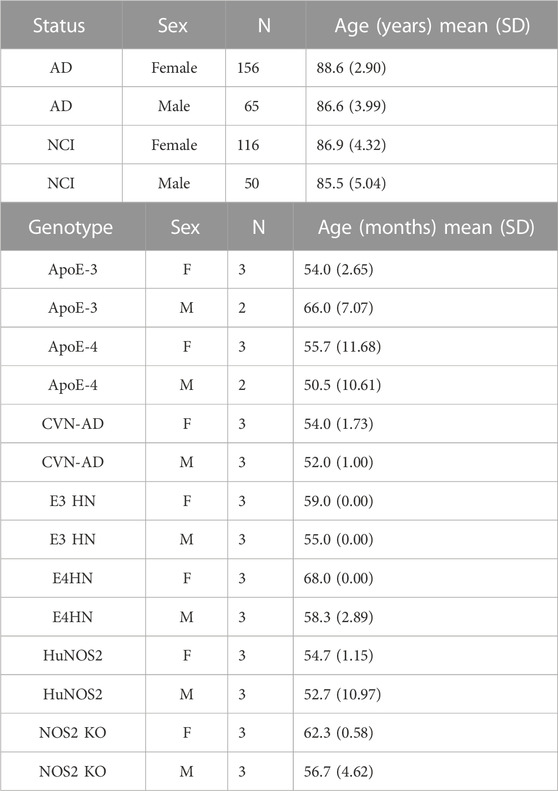
Task: Select the CVN-AD female genotype cell
Action: [73, 424]
